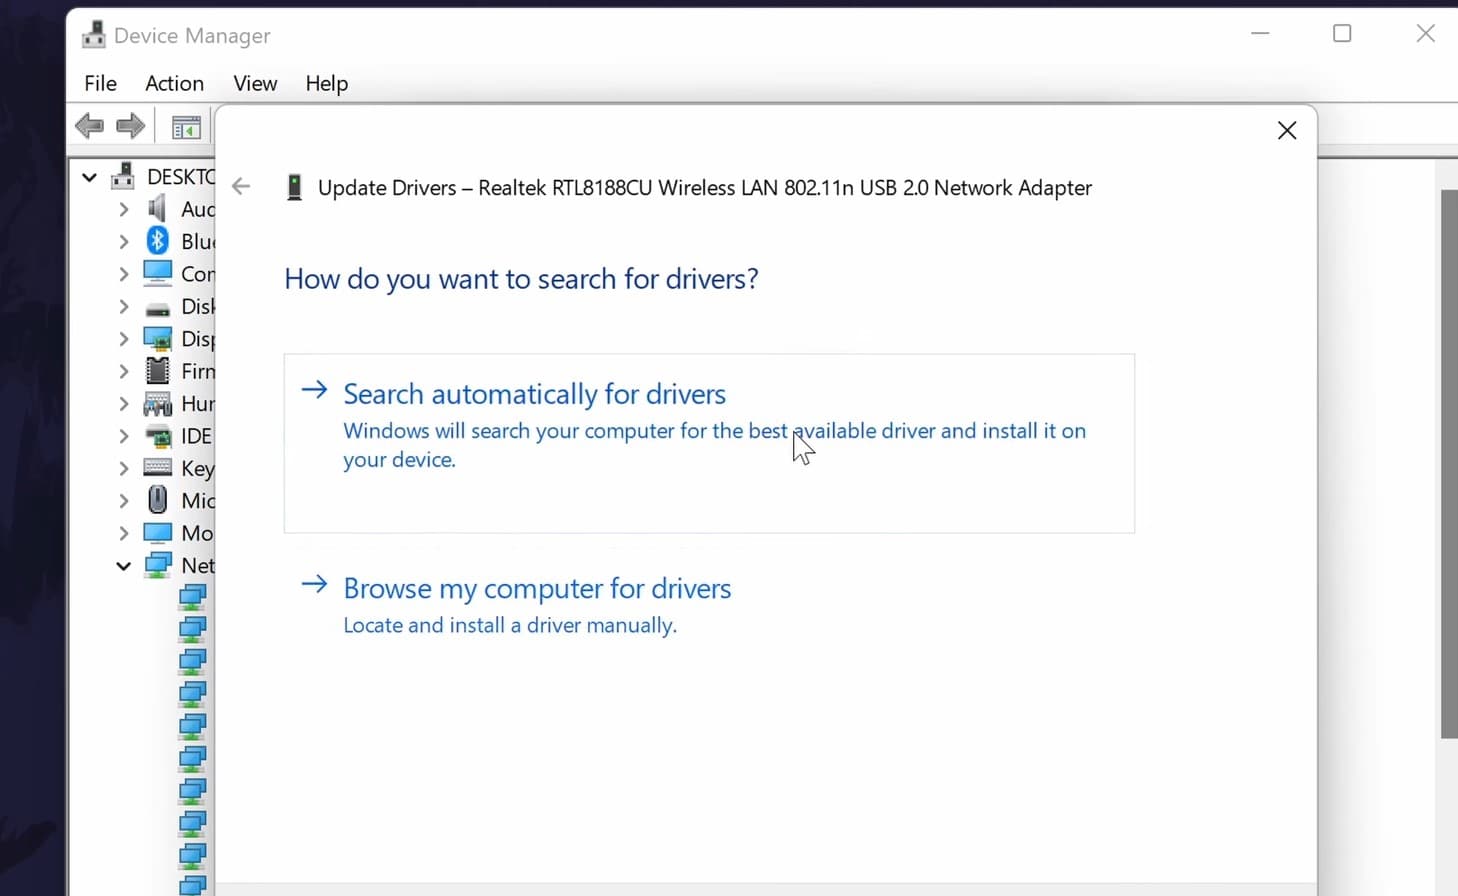Viewport: 1458px width, 896px height.
Task: Select the Firmware category icon
Action: 157,371
